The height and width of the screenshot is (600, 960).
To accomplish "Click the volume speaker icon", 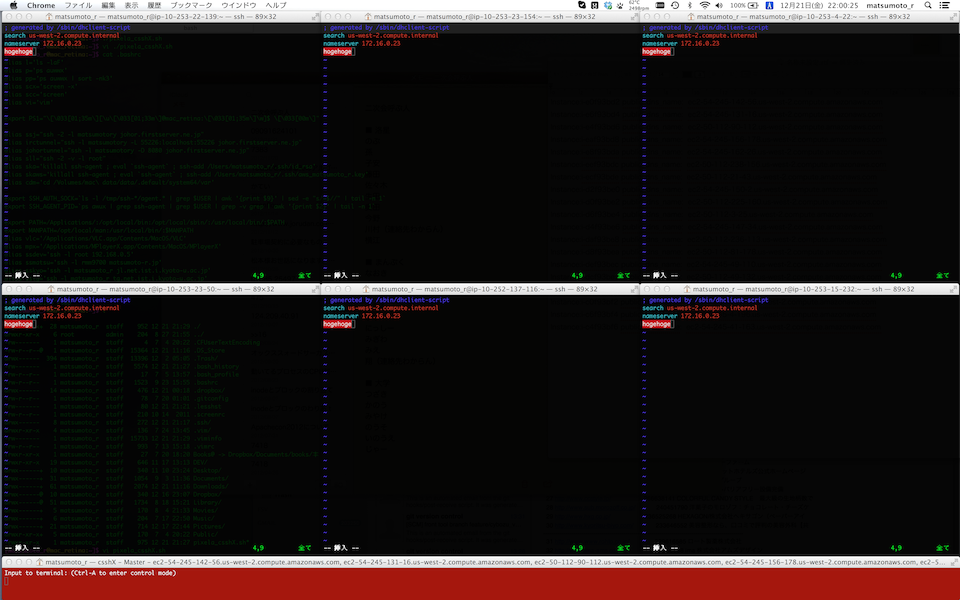I will coord(720,5).
